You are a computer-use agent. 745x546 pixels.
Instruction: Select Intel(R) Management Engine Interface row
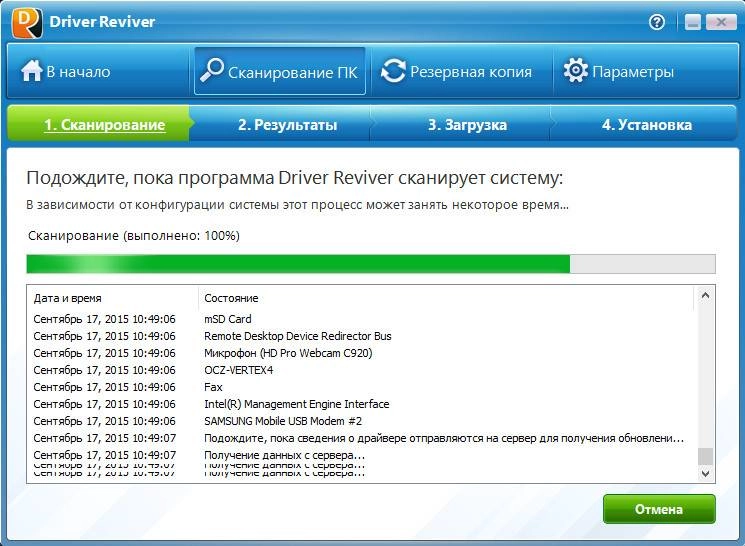pos(361,404)
